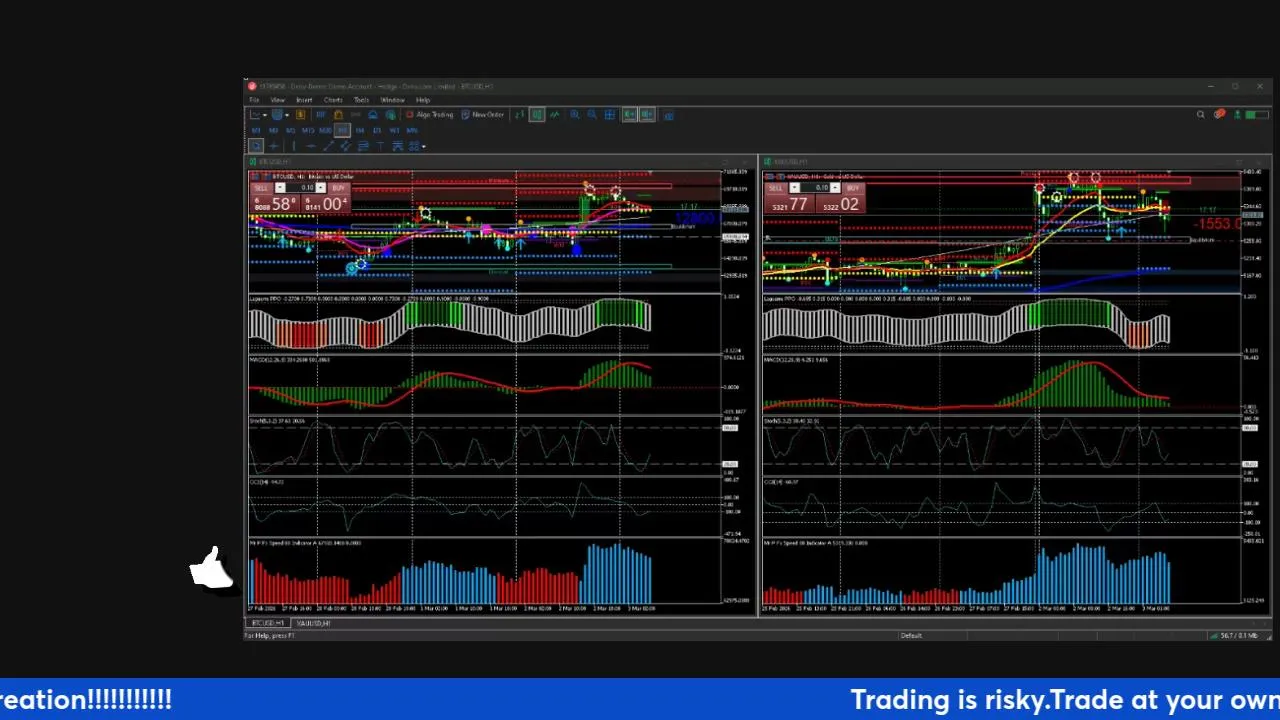Zoom out on the chart

pyautogui.click(x=592, y=115)
